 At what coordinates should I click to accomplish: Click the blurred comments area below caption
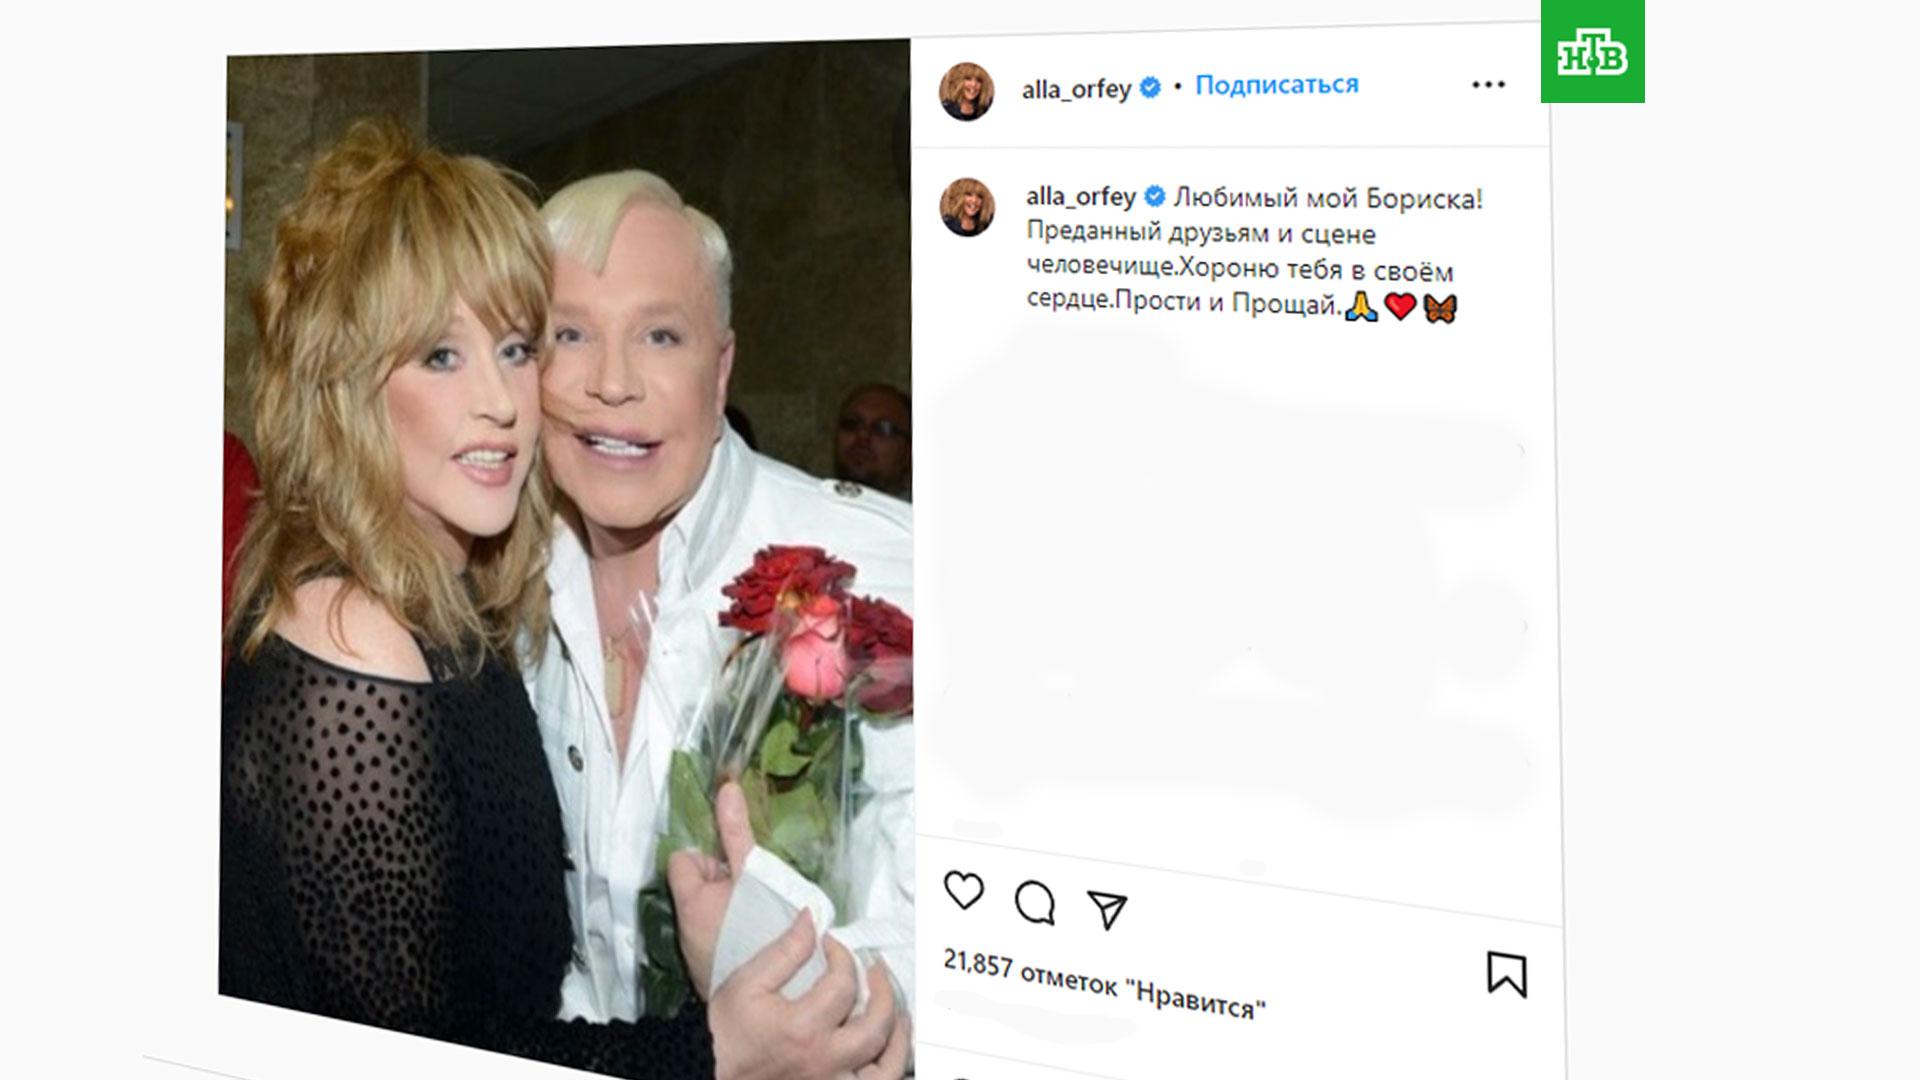tap(1230, 580)
